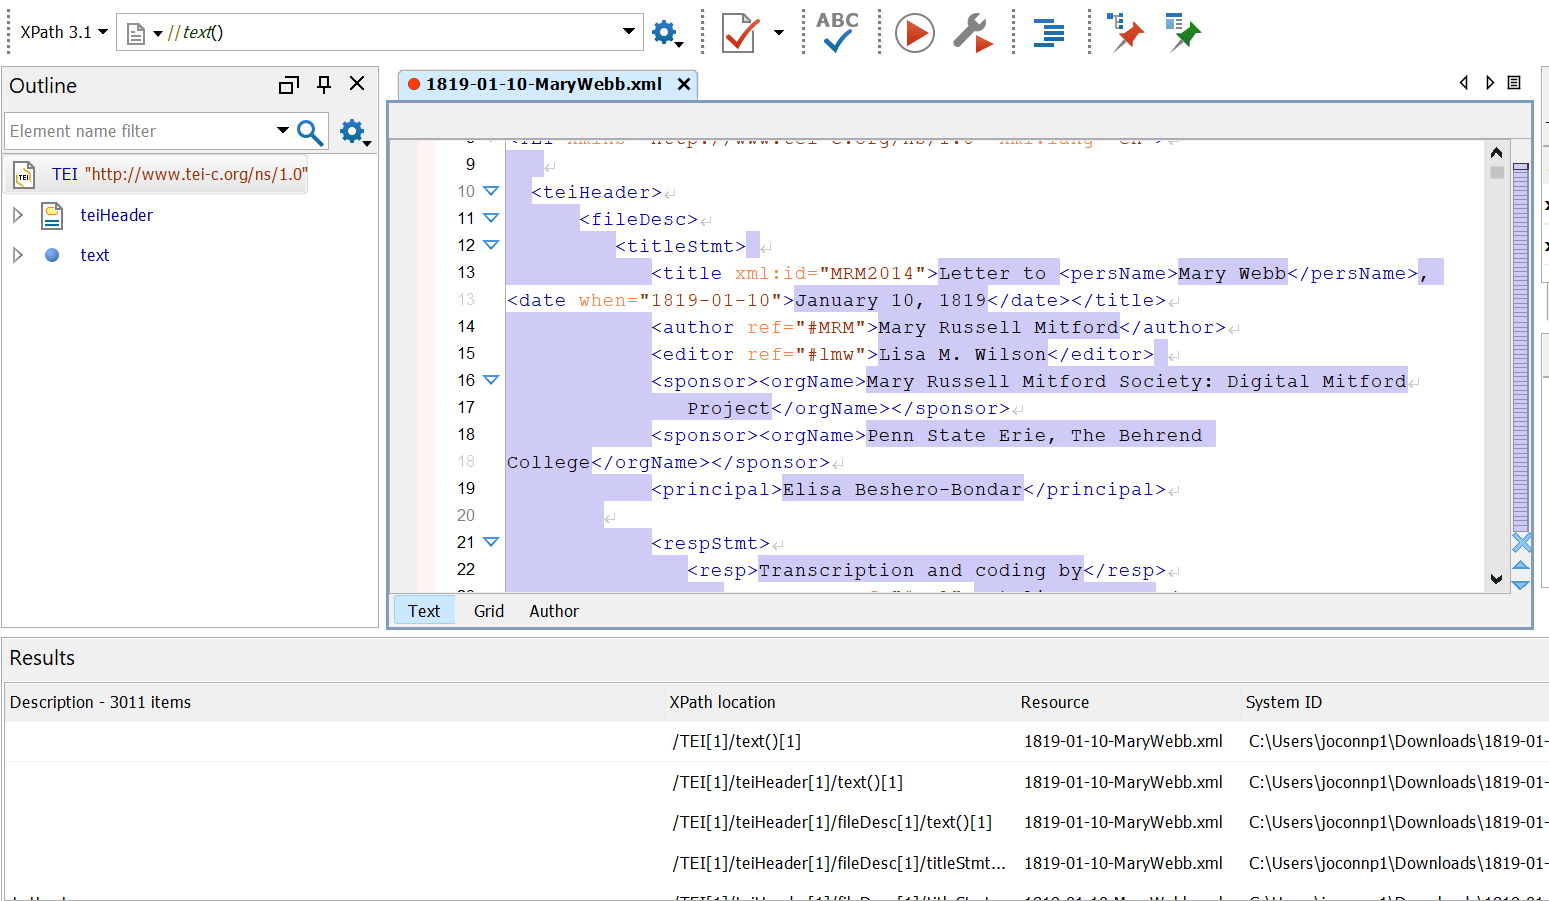The height and width of the screenshot is (901, 1549).
Task: Clear highlights with the blue X icon
Action: tap(1521, 543)
